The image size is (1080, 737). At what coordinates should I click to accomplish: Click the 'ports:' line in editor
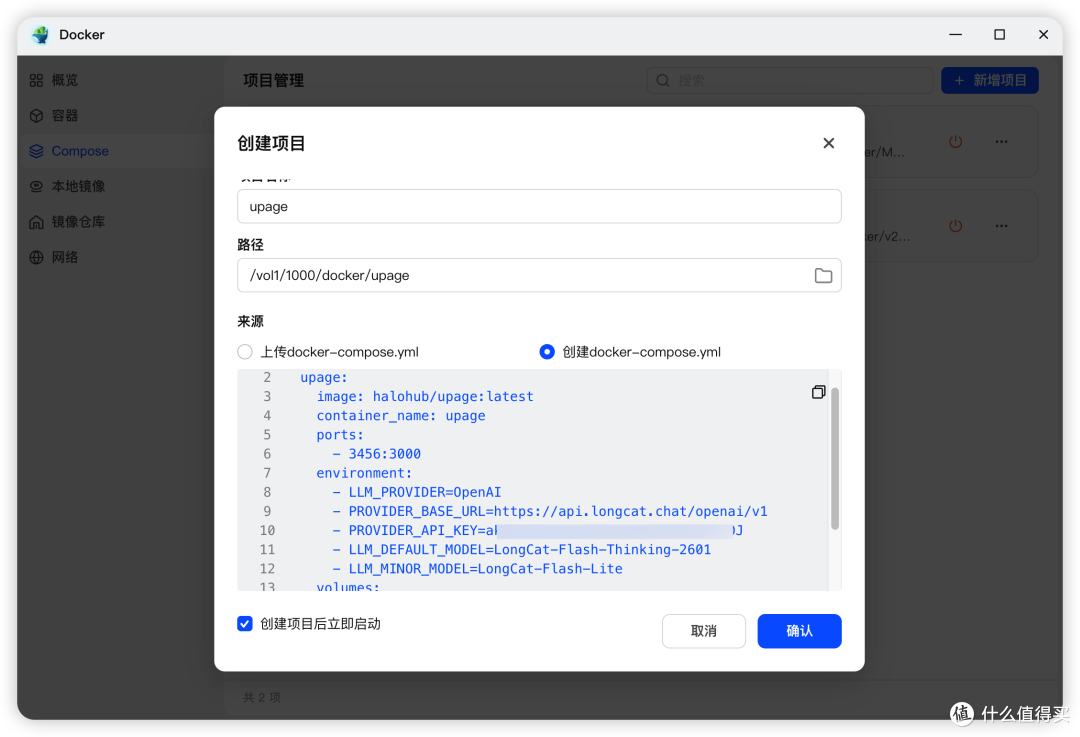pyautogui.click(x=340, y=435)
